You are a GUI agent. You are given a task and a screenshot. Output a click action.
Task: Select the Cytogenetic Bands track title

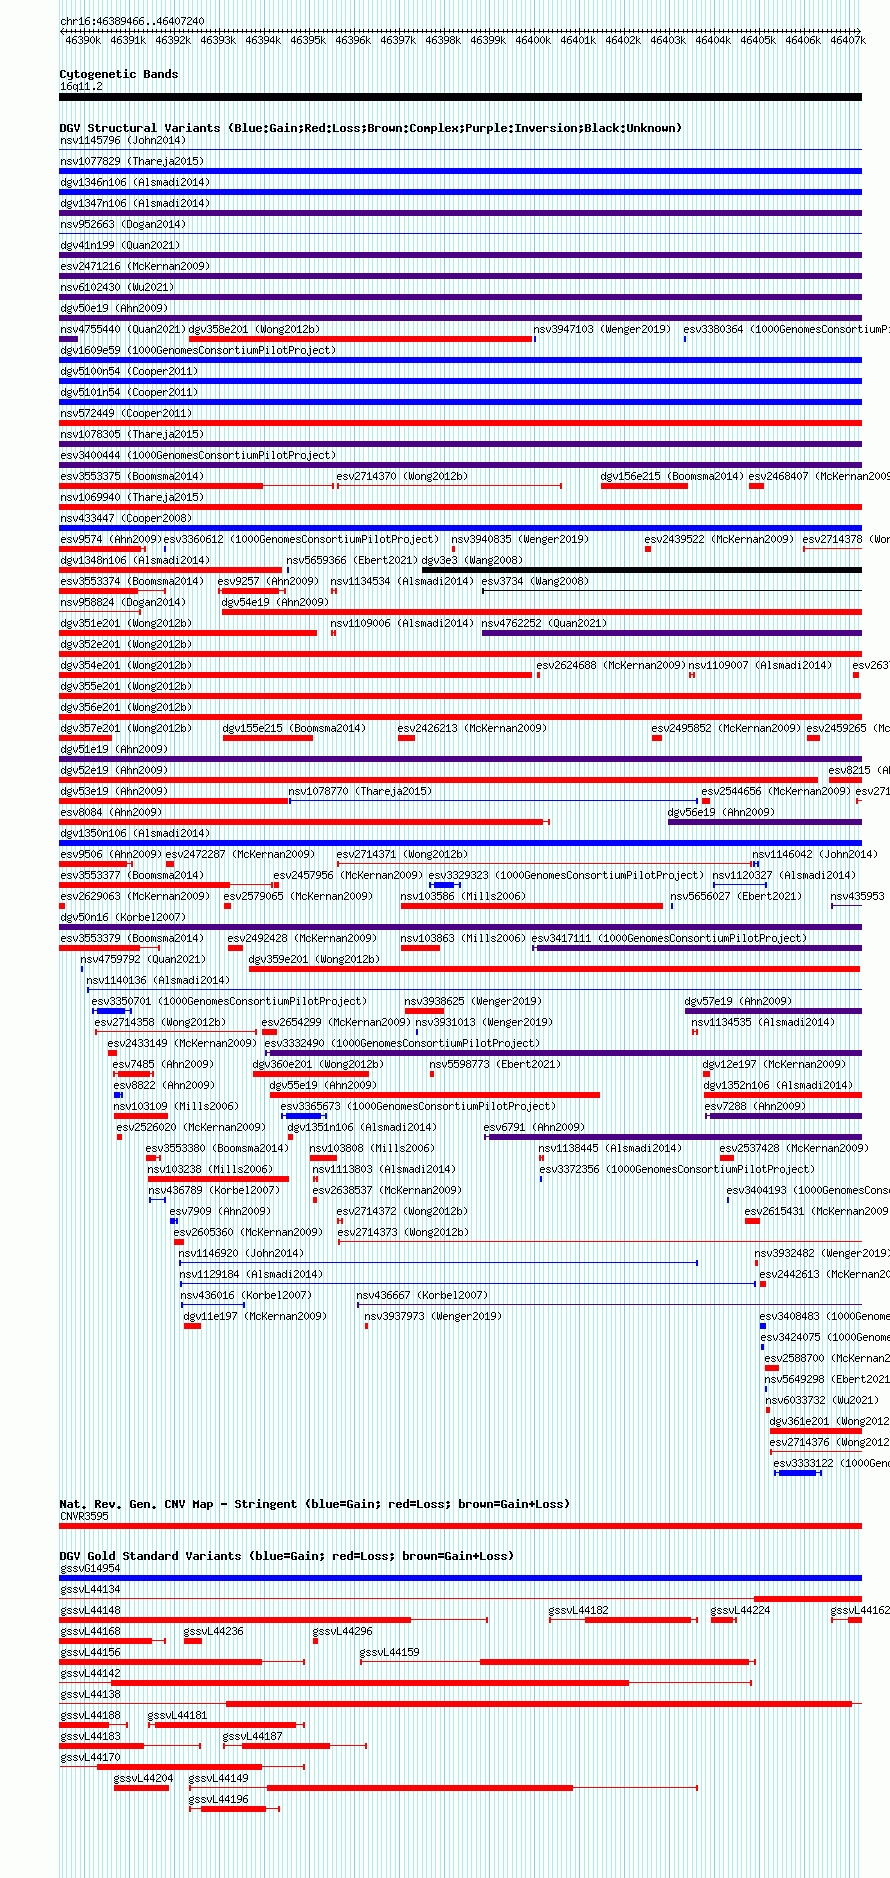tap(119, 74)
